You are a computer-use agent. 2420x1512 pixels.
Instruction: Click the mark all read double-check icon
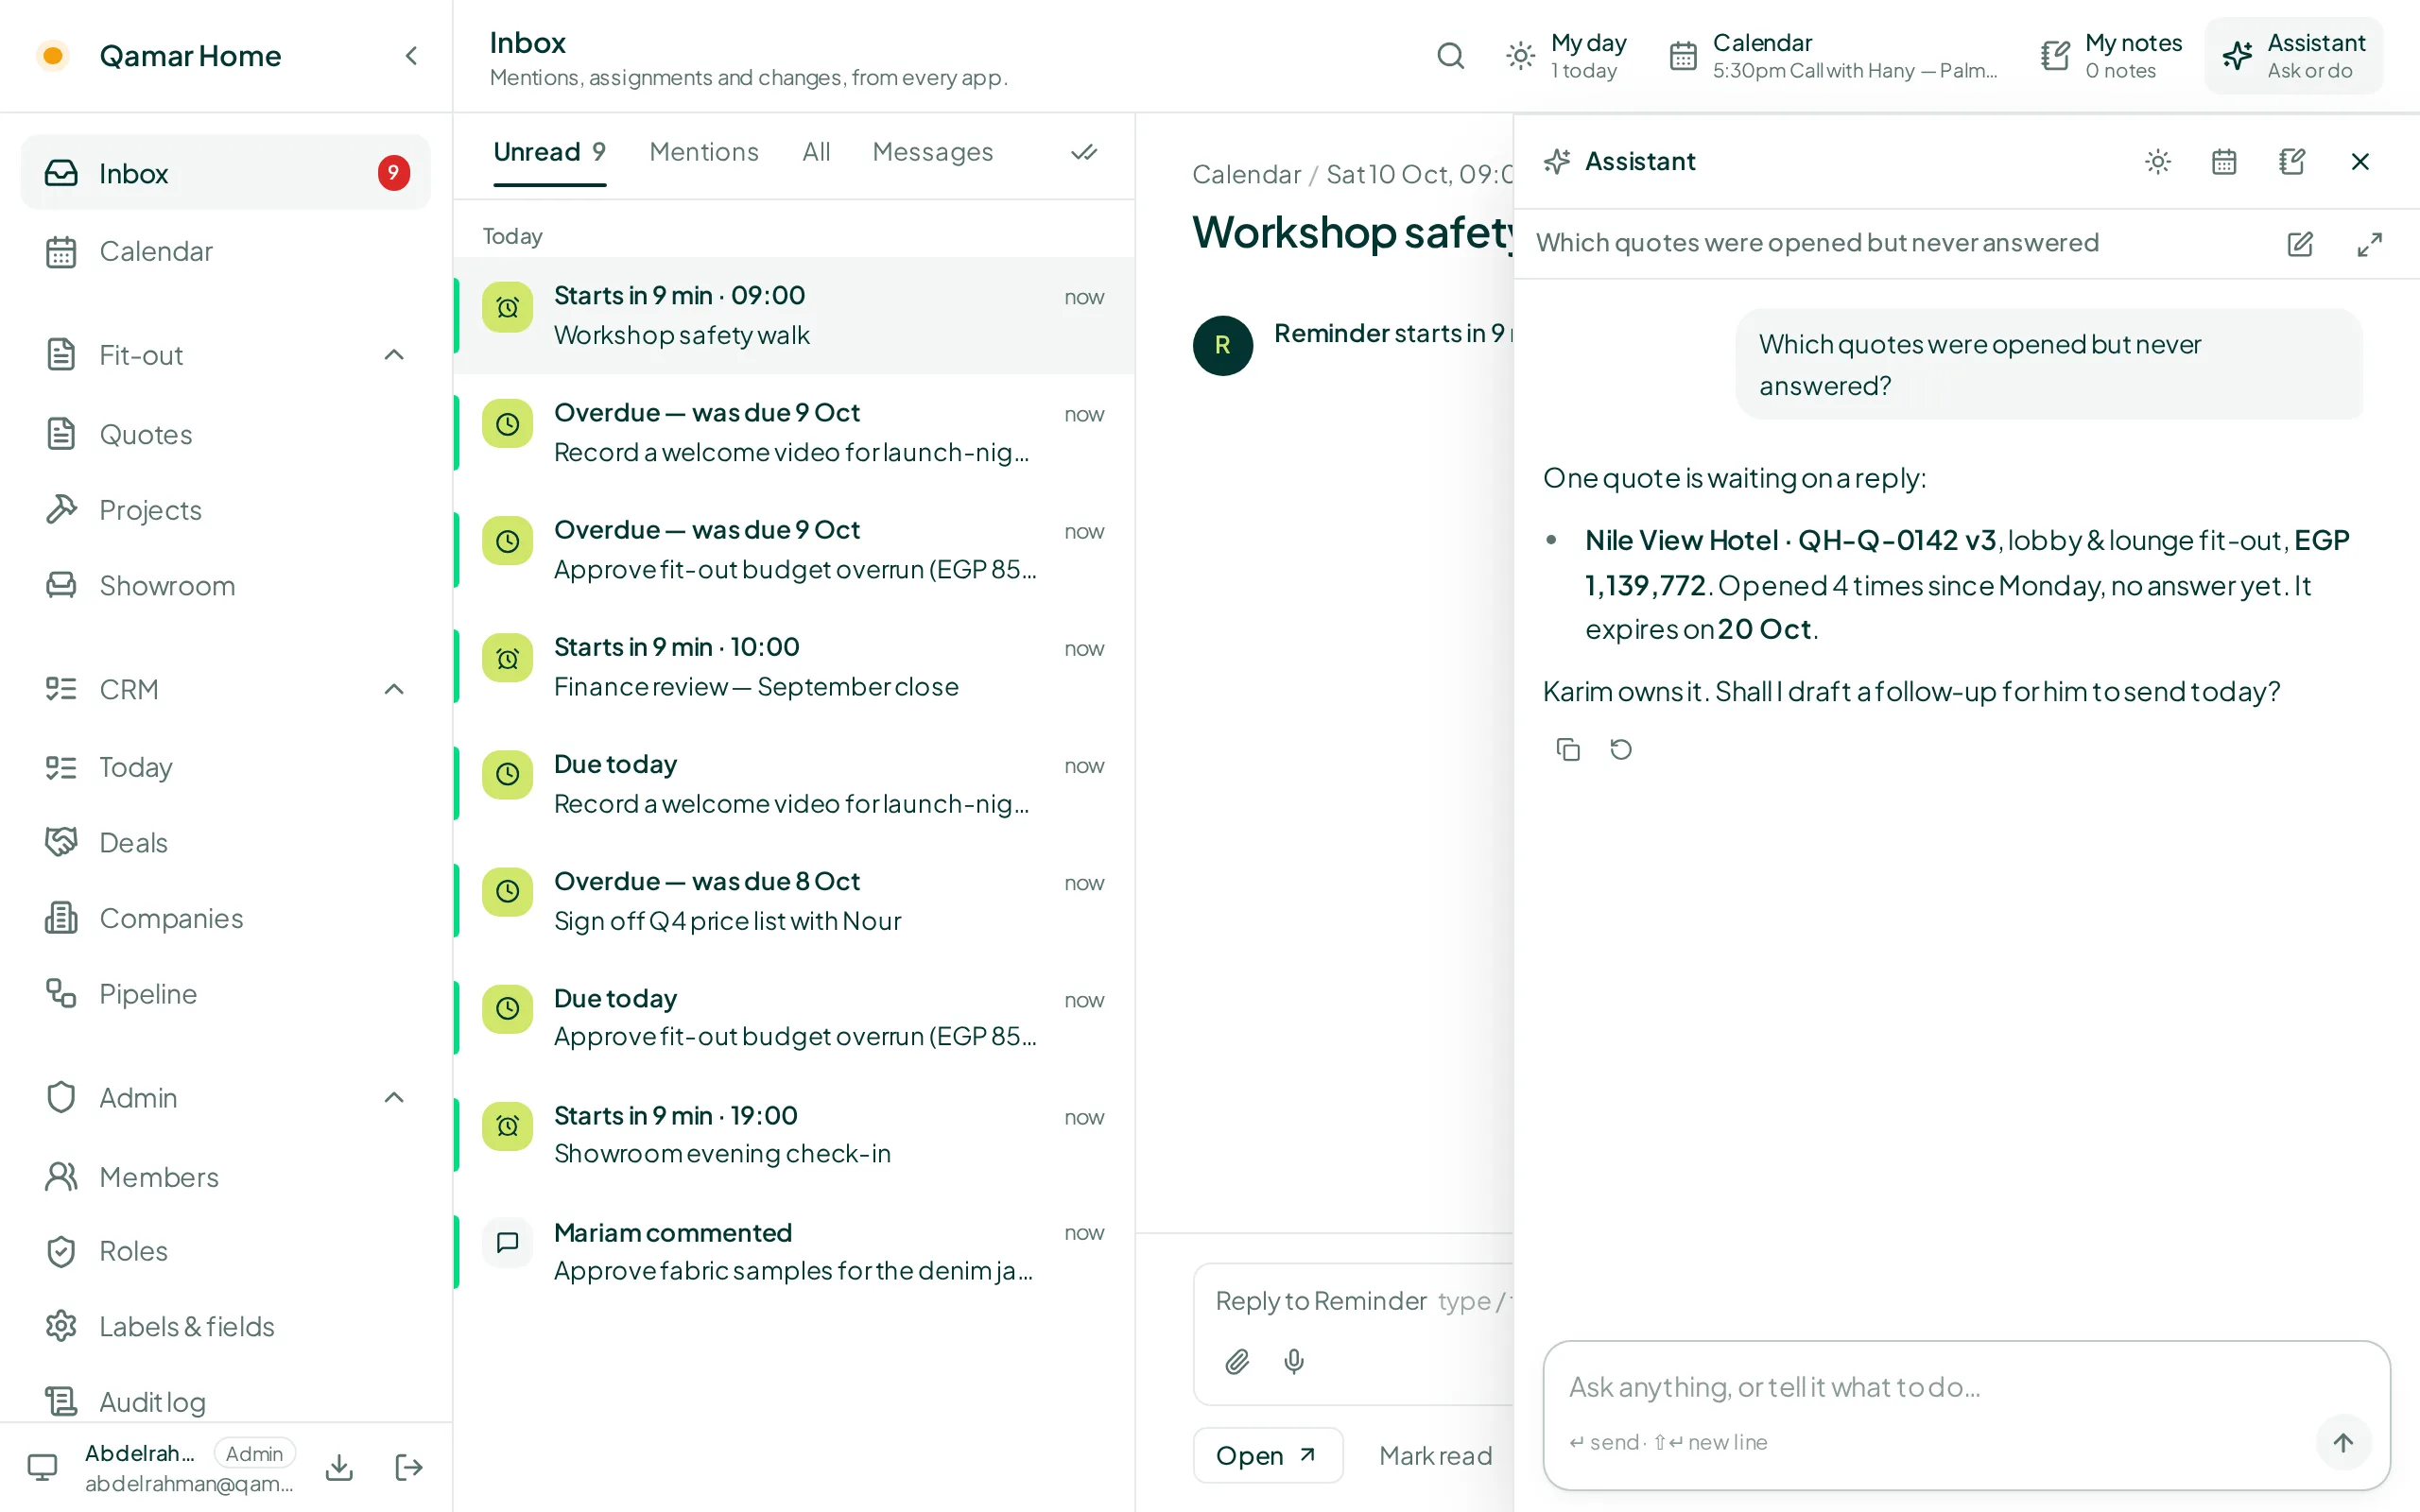pos(1084,152)
